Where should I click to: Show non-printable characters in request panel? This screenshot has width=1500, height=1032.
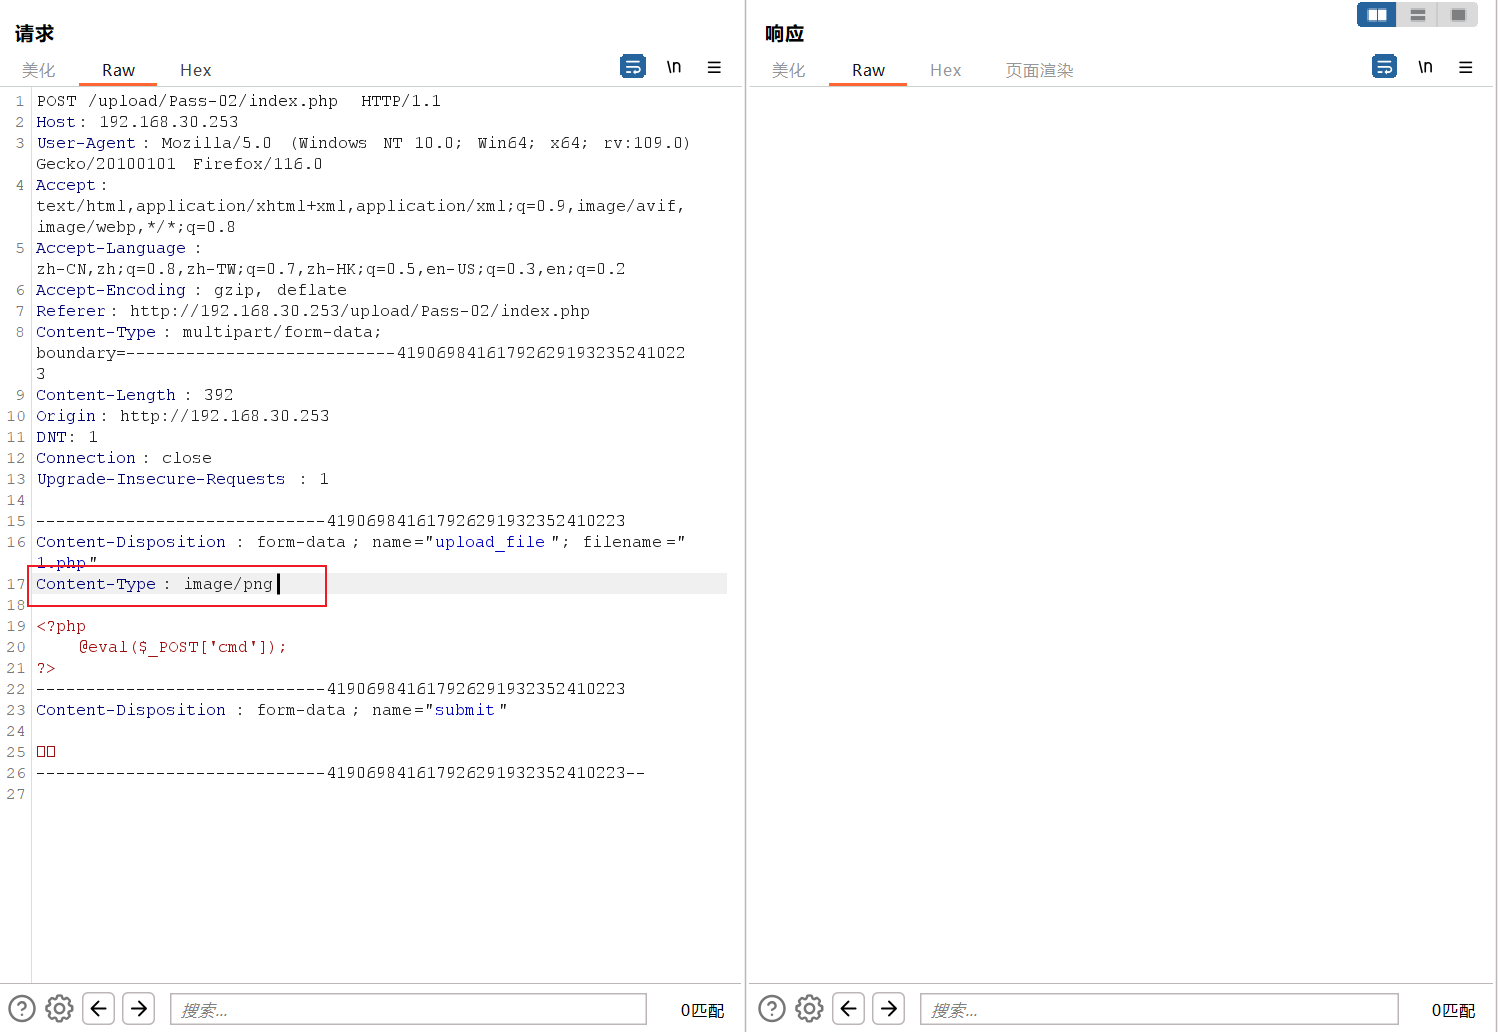click(674, 67)
